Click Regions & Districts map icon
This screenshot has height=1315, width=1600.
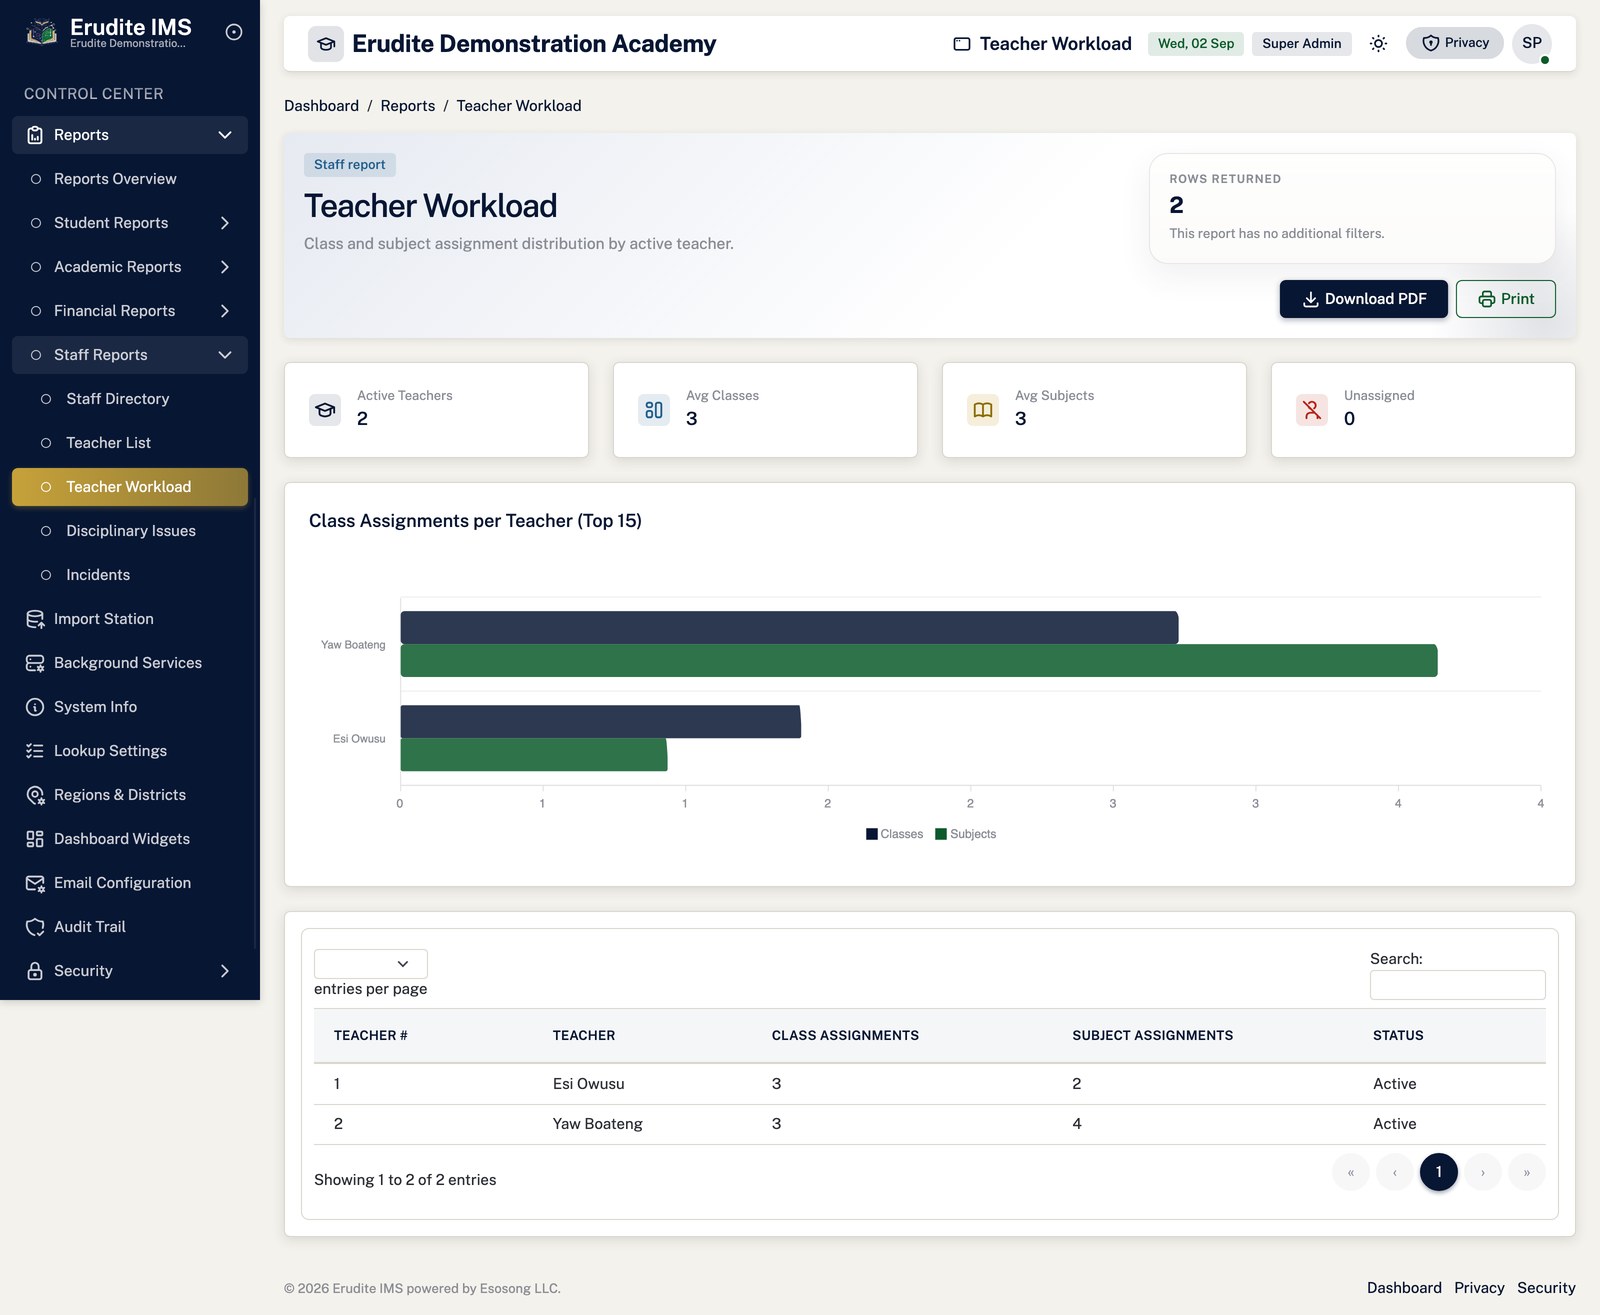pos(35,795)
